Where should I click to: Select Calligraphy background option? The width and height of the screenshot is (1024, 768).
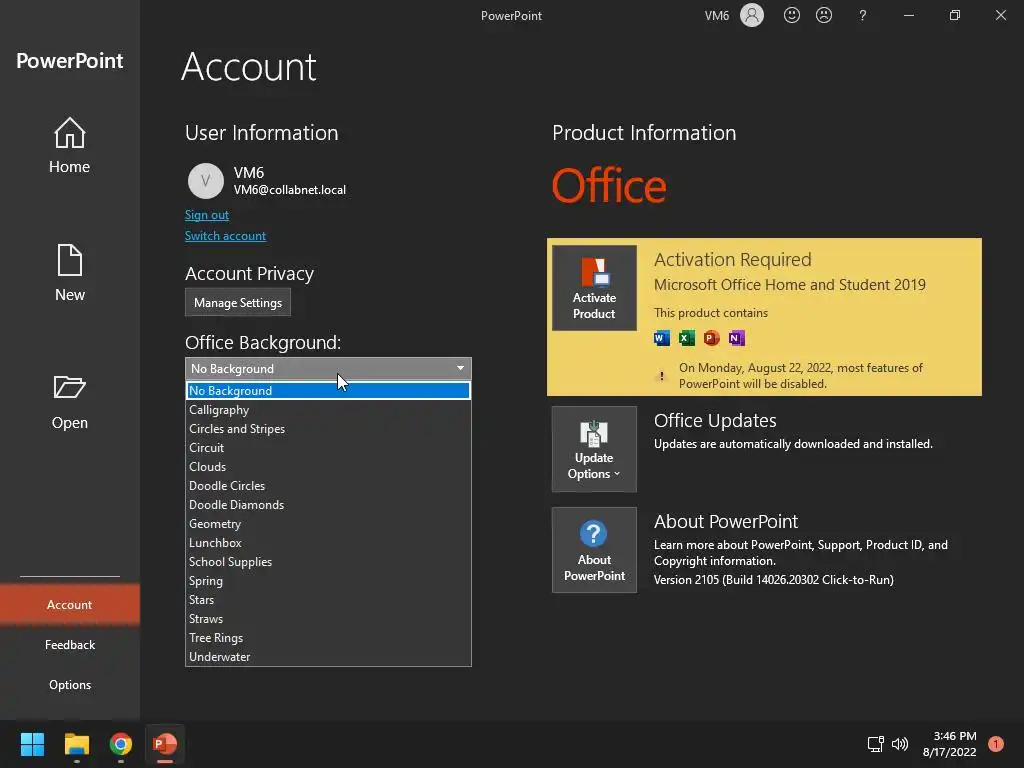(328, 409)
